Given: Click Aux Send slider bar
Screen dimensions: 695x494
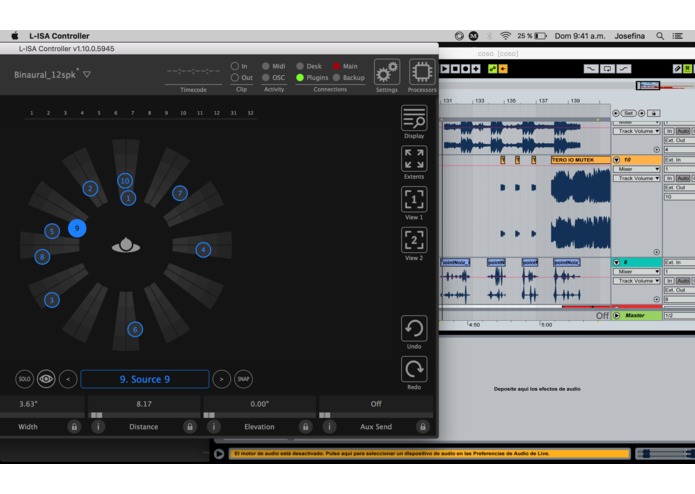Looking at the screenshot, I should 376,415.
